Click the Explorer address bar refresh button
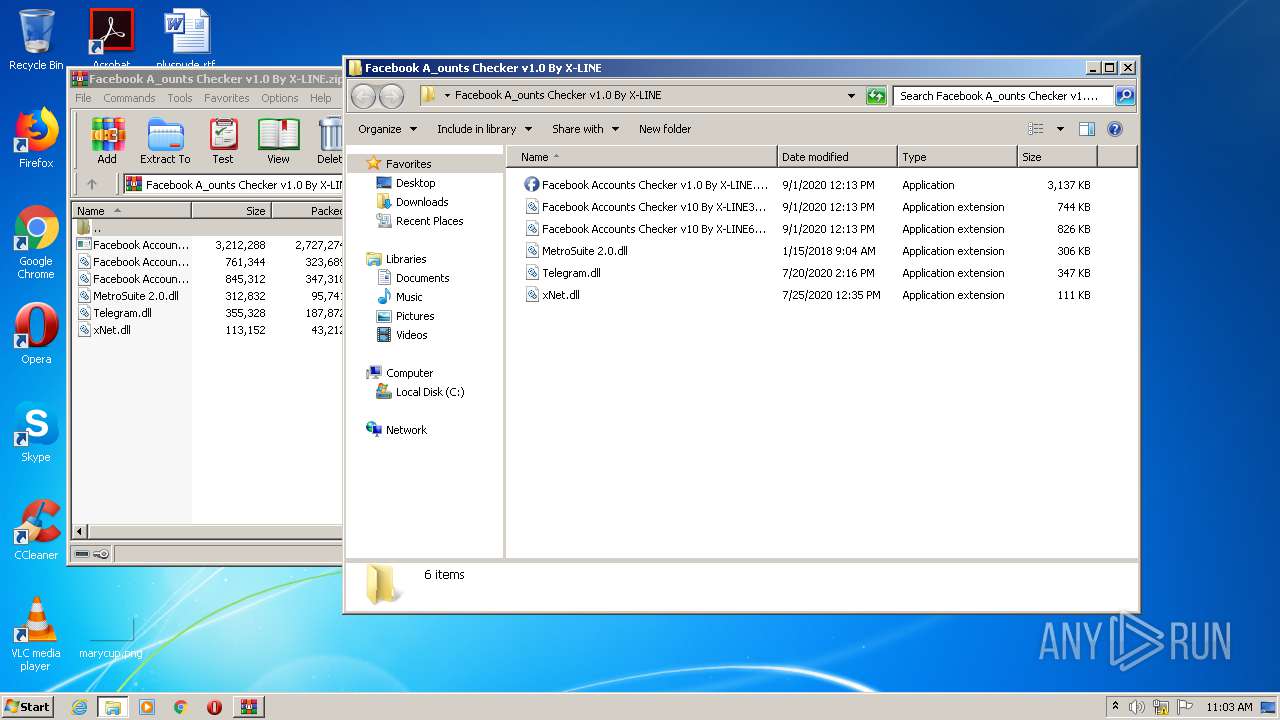This screenshot has width=1280, height=720. pos(876,96)
